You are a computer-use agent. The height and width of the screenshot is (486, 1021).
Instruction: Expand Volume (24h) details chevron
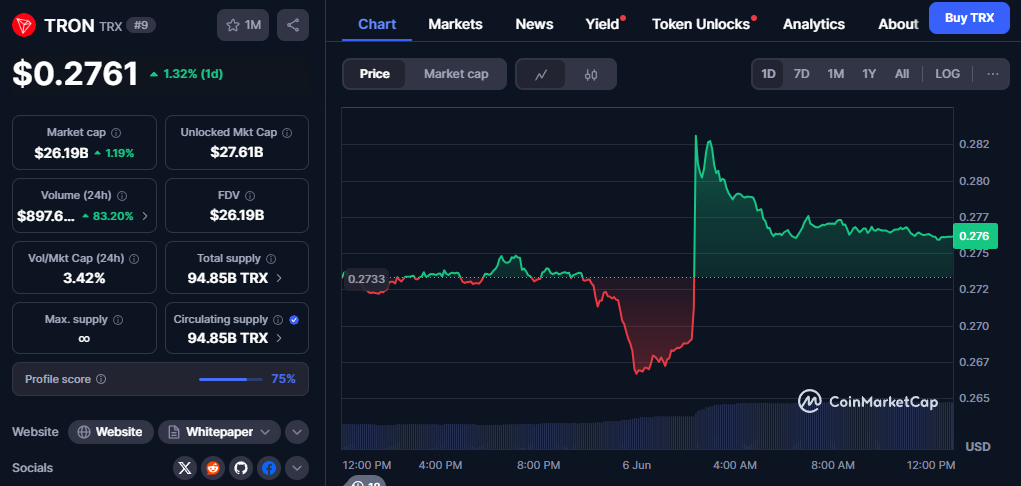tap(145, 216)
